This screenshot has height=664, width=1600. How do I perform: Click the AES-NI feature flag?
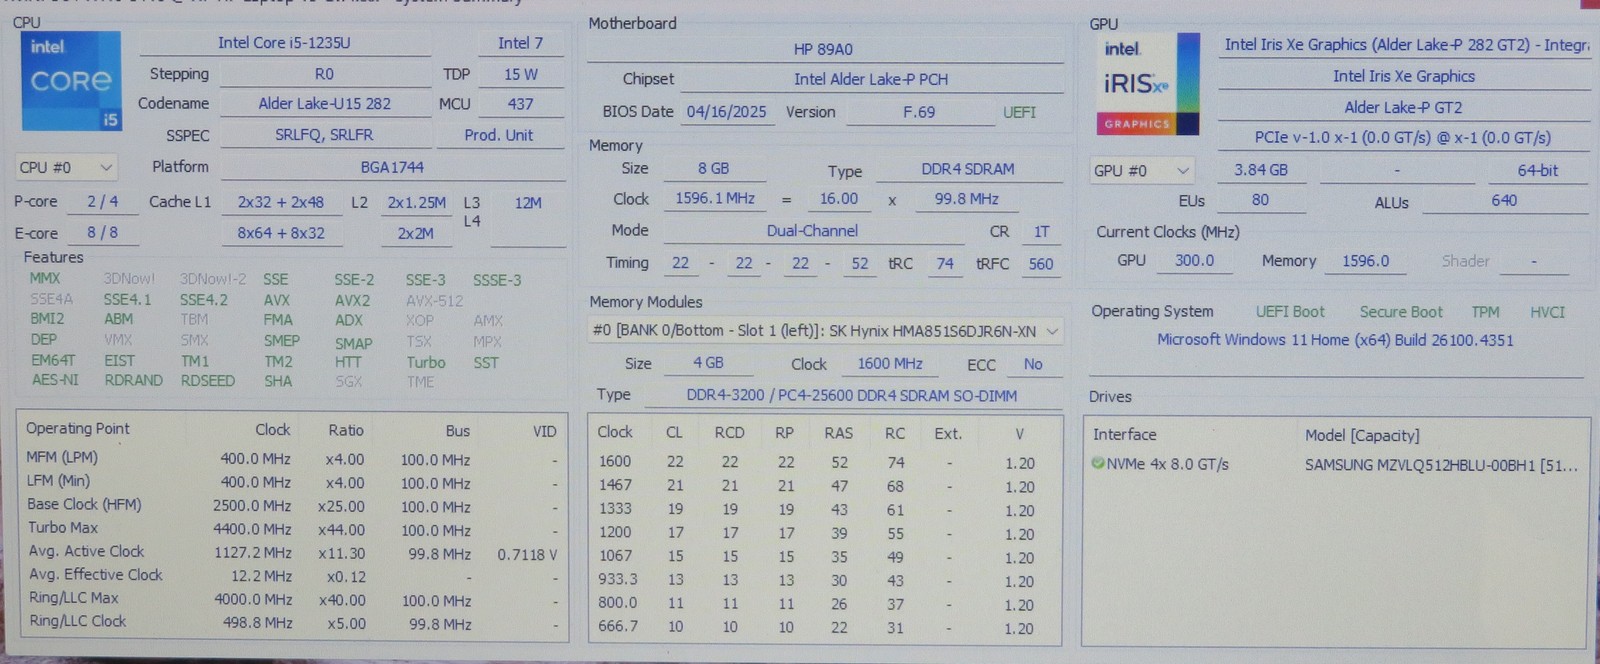click(x=55, y=380)
